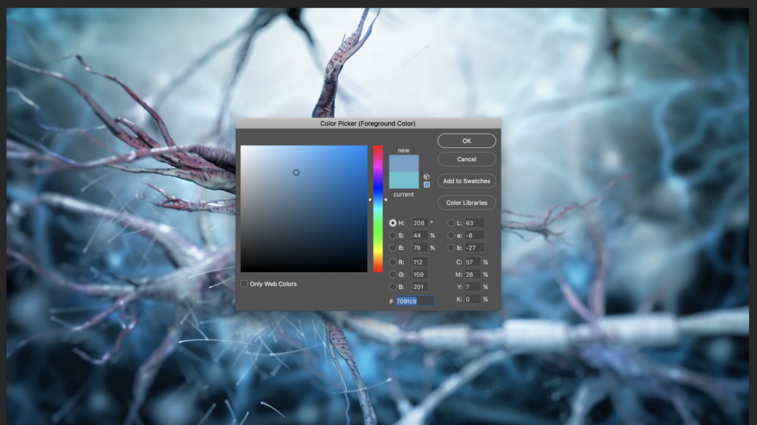Confirm the color with OK
Image resolution: width=757 pixels, height=425 pixels.
point(466,141)
